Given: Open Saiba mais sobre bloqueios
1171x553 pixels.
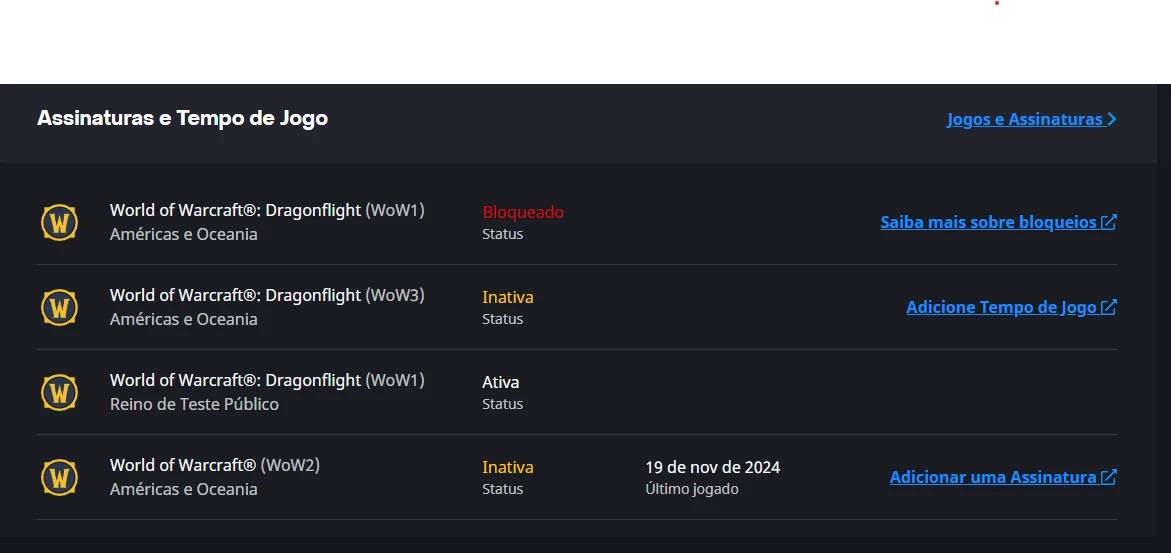Looking at the screenshot, I should [988, 222].
